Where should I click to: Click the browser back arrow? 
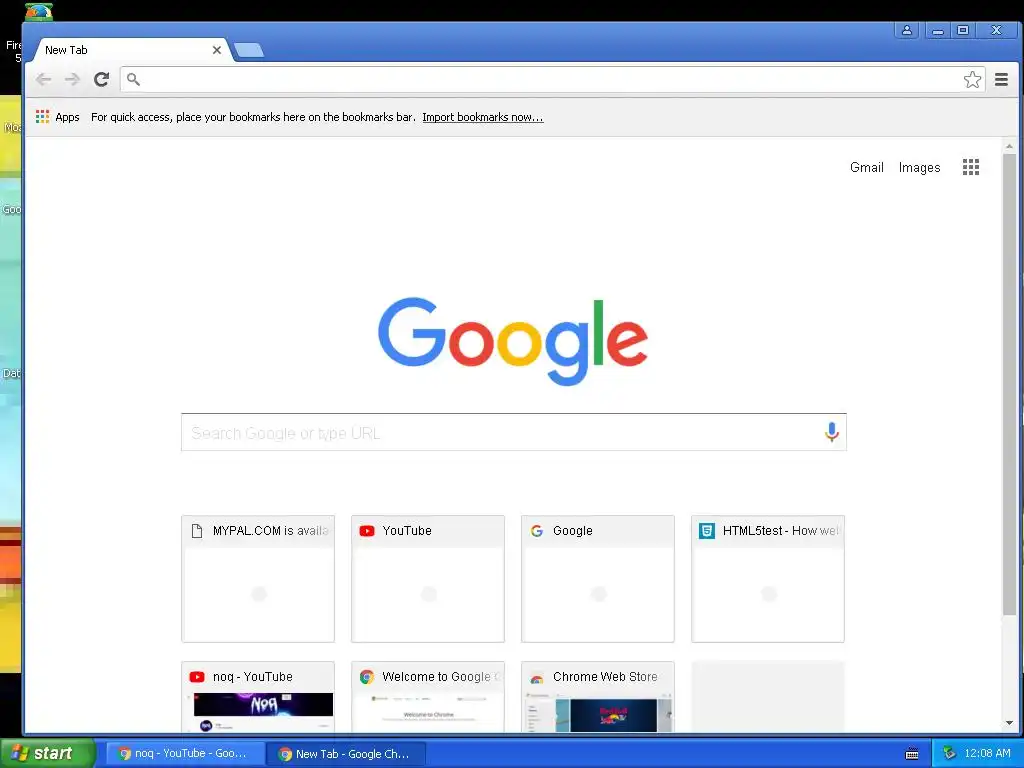click(x=44, y=80)
